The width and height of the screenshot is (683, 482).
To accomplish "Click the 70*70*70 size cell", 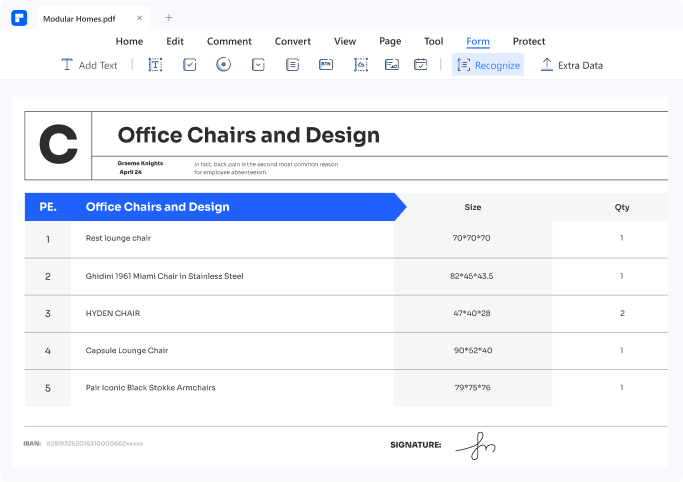I will pyautogui.click(x=471, y=238).
